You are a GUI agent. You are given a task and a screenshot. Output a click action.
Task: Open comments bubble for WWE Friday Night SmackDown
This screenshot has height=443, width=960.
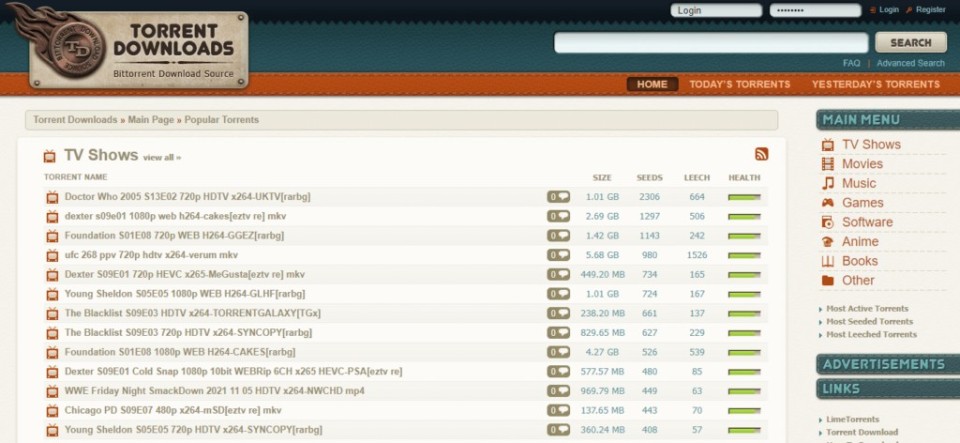coord(558,391)
